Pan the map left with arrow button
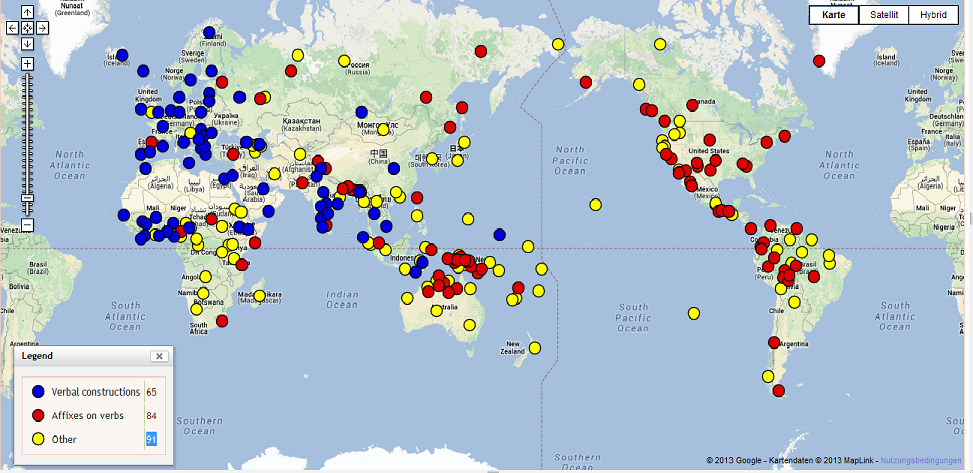Image resolution: width=973 pixels, height=473 pixels. pos(12,28)
